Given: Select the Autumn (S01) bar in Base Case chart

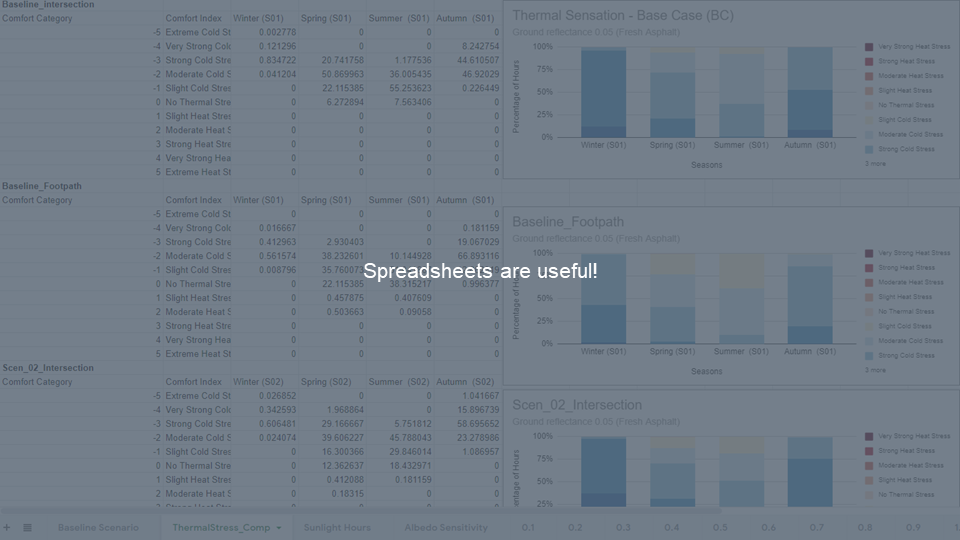Looking at the screenshot, I should tap(809, 92).
